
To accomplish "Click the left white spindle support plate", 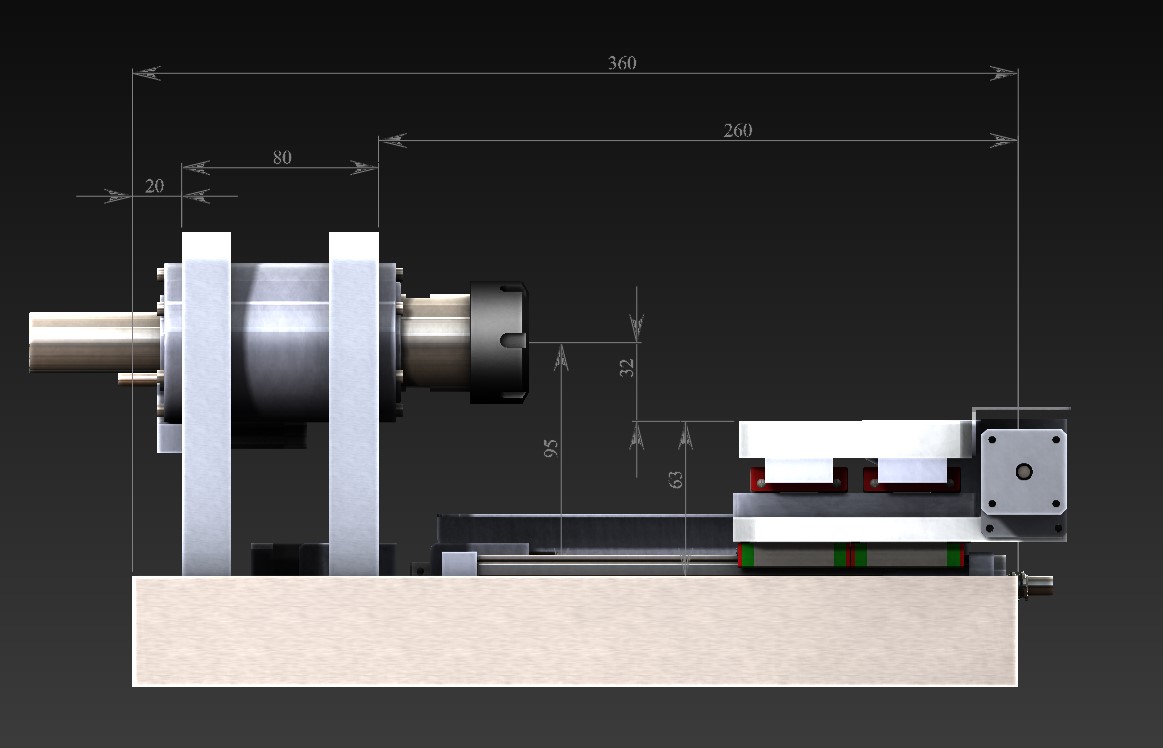I will point(206,404).
